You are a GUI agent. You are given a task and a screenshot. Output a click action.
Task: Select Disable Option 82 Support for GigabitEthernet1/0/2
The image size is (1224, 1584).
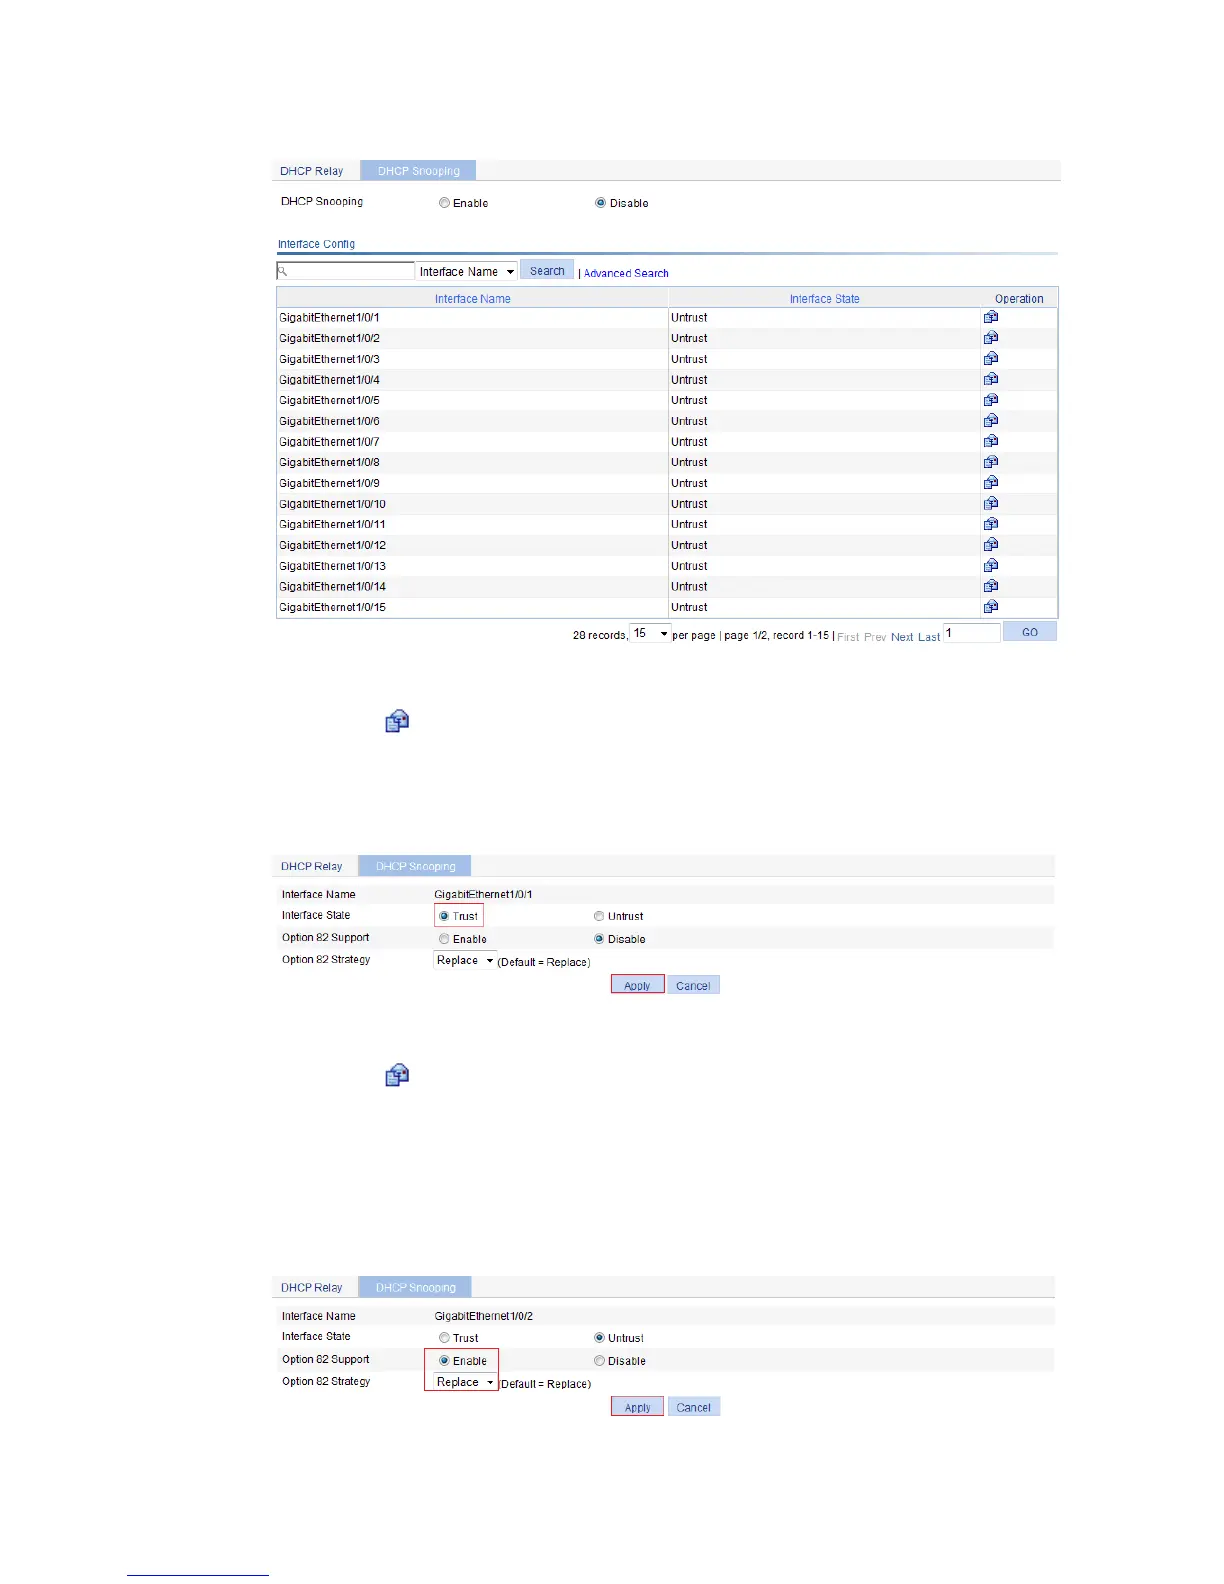click(x=599, y=1361)
